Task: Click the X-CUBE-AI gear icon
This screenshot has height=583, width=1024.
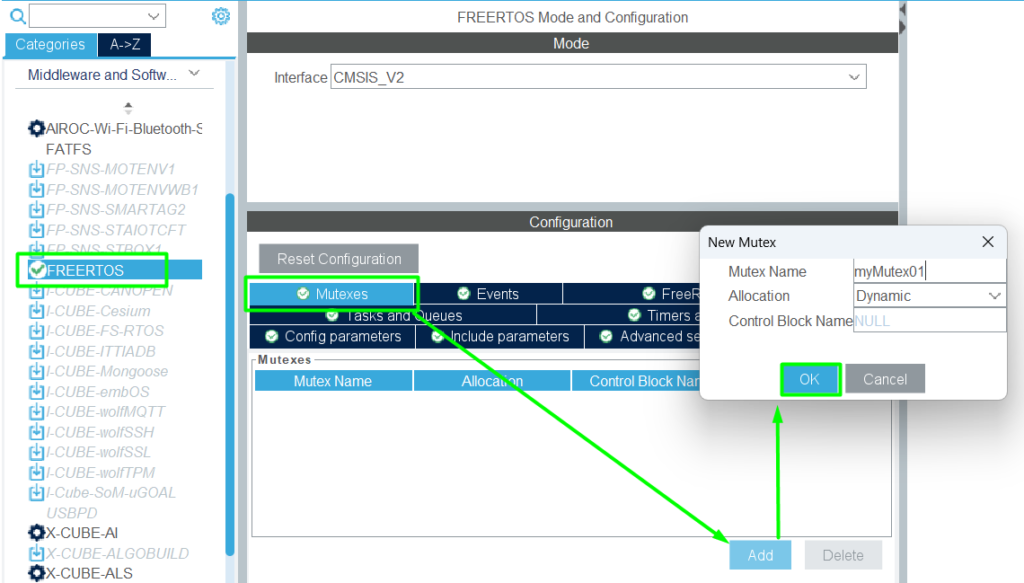Action: pyautogui.click(x=37, y=533)
